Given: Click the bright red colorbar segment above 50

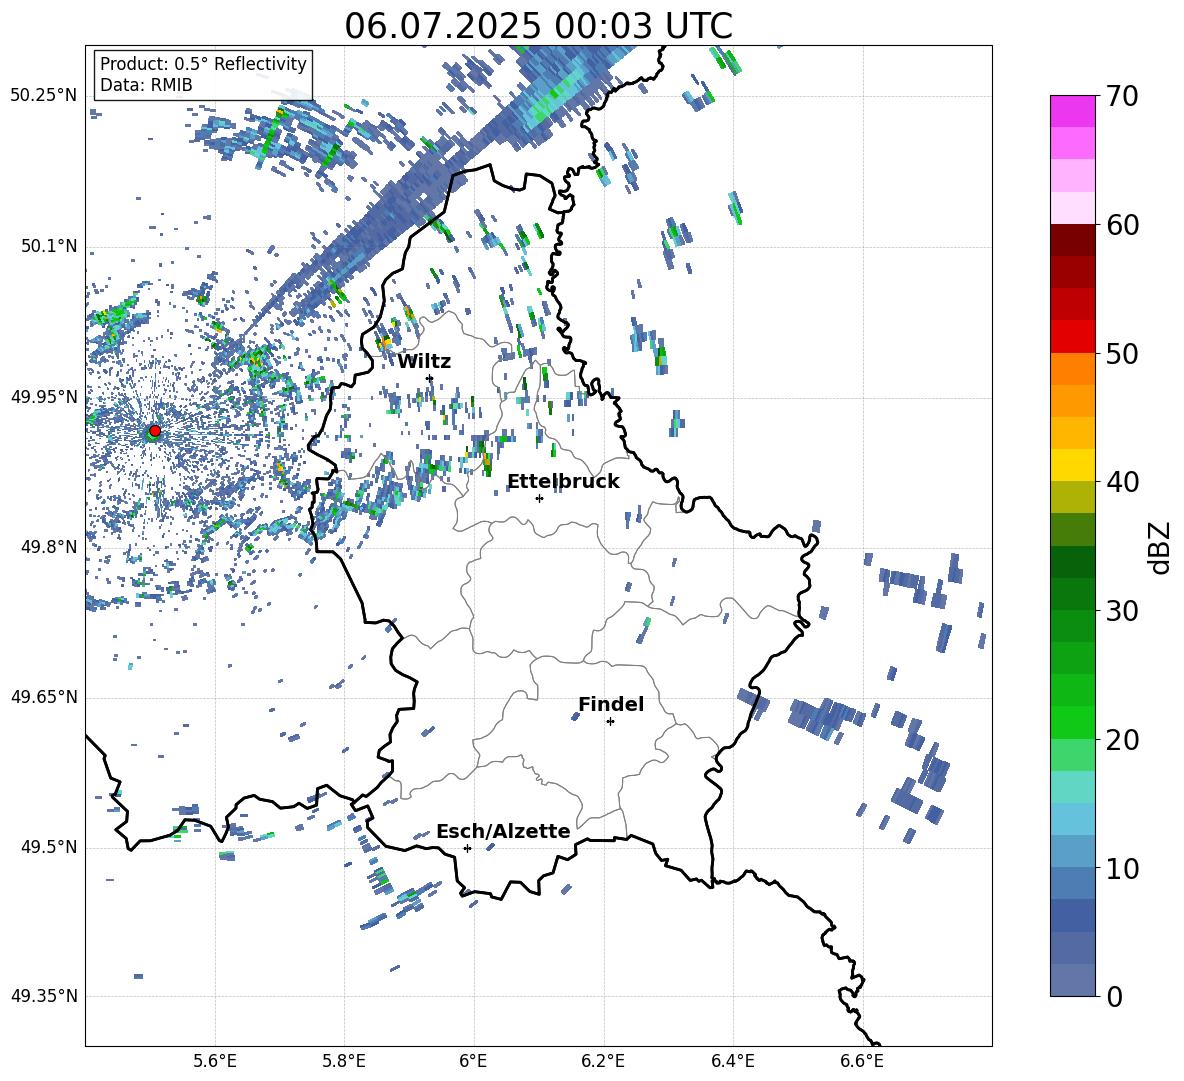Looking at the screenshot, I should coord(1073,337).
